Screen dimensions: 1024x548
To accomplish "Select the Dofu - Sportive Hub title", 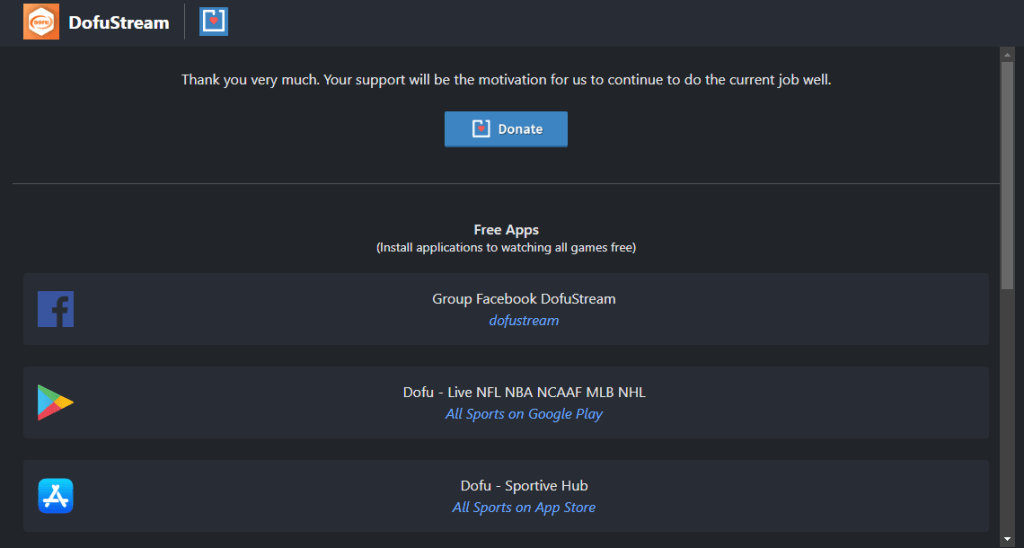I will [x=524, y=486].
